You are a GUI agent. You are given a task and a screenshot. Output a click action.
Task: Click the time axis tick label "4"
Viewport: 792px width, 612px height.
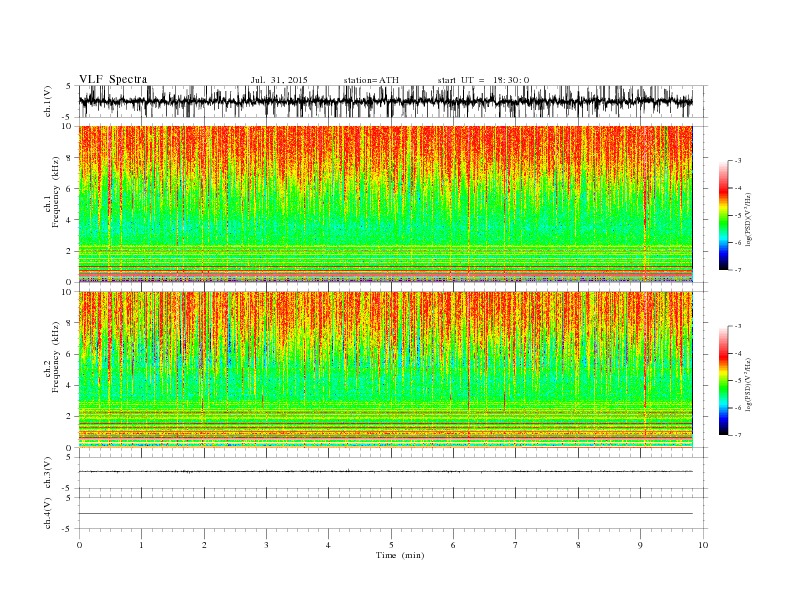(x=328, y=545)
